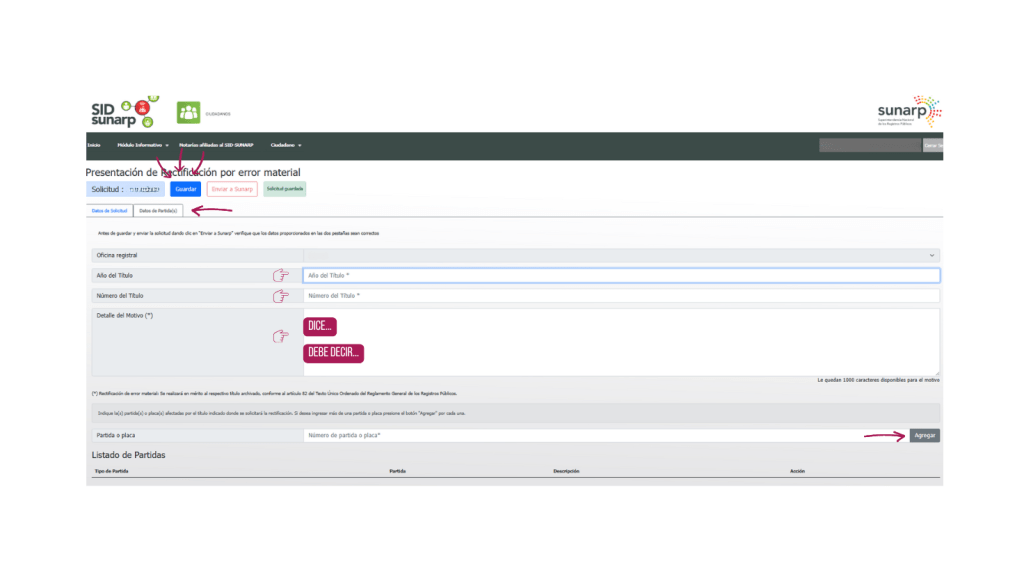Click the blue Guardar button
Image resolution: width=1024 pixels, height=579 pixels.
coord(185,189)
